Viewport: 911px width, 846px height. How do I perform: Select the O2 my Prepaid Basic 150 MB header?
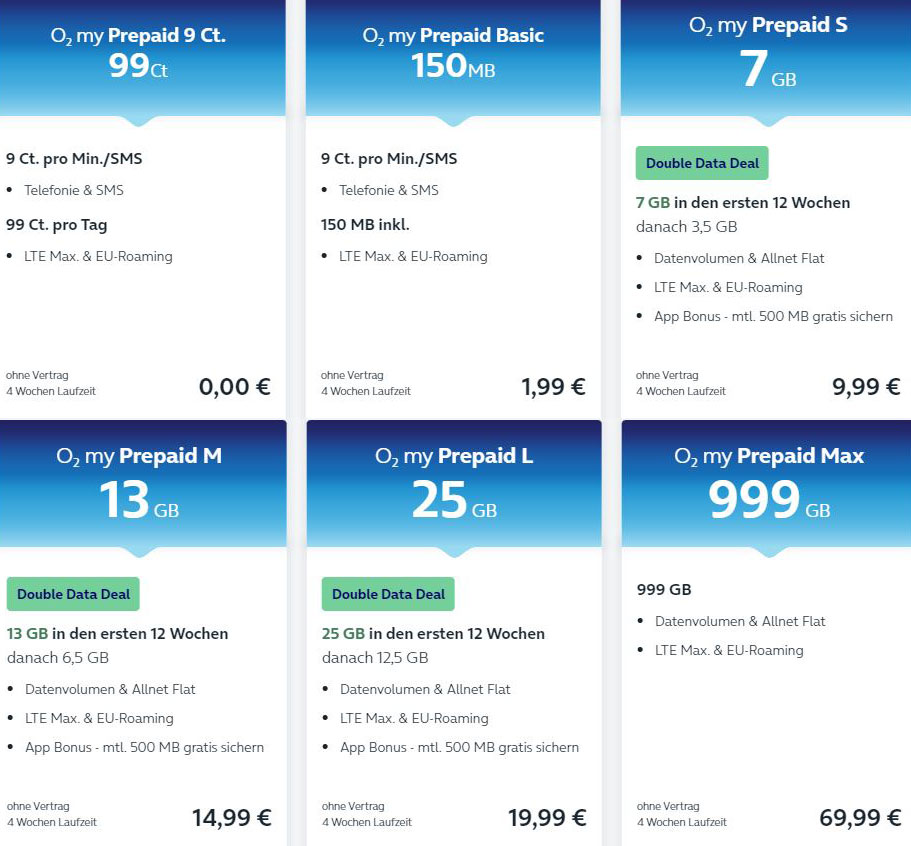(453, 52)
